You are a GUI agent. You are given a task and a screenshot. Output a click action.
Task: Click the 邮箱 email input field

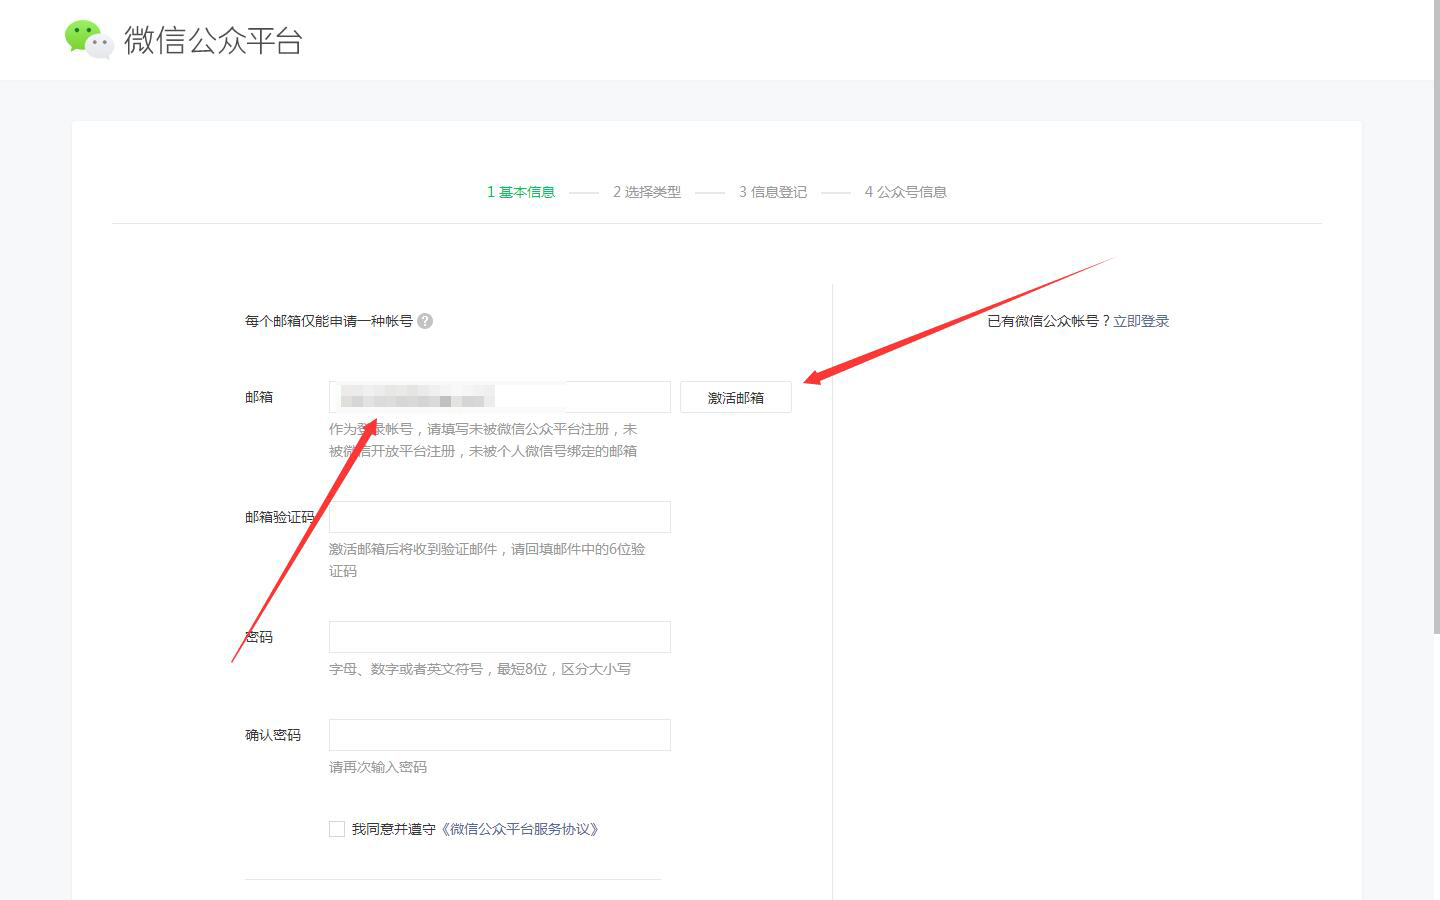(x=499, y=396)
